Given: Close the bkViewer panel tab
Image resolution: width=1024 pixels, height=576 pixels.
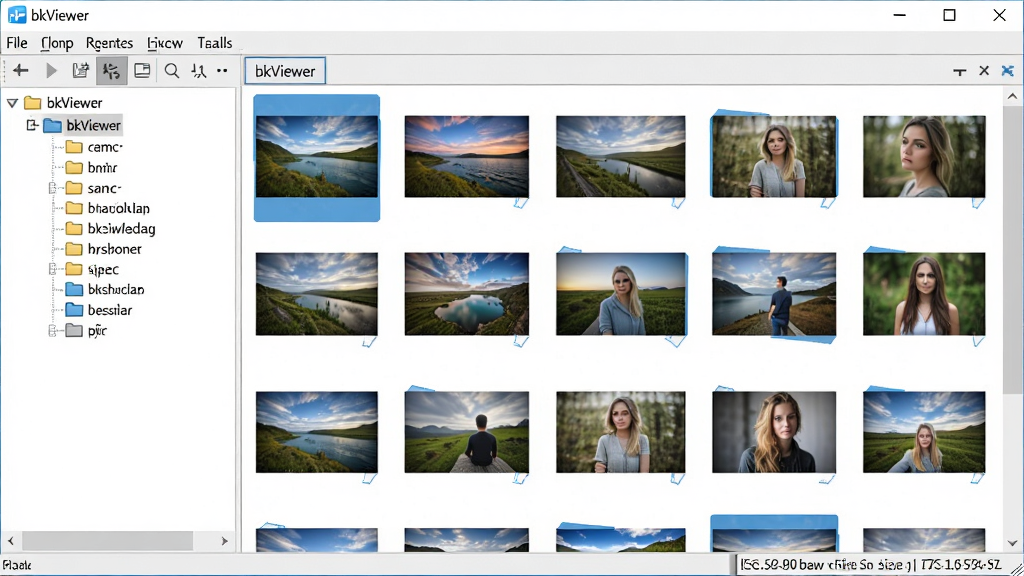Looking at the screenshot, I should click(x=984, y=71).
